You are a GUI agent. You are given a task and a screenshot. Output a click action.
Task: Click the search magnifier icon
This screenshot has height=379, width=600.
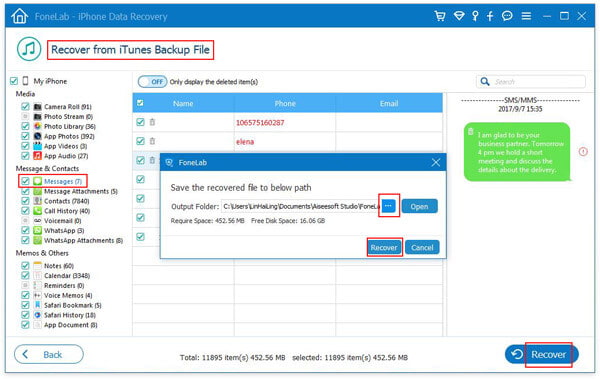pos(485,82)
